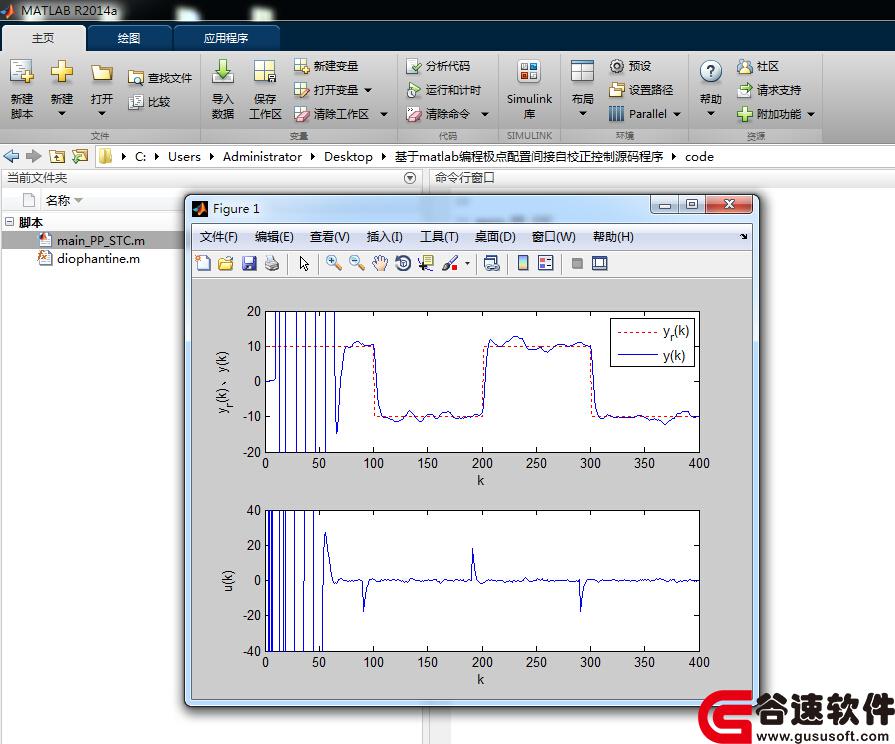Click the Insert Legend toolbar icon
895x744 pixels.
(546, 263)
